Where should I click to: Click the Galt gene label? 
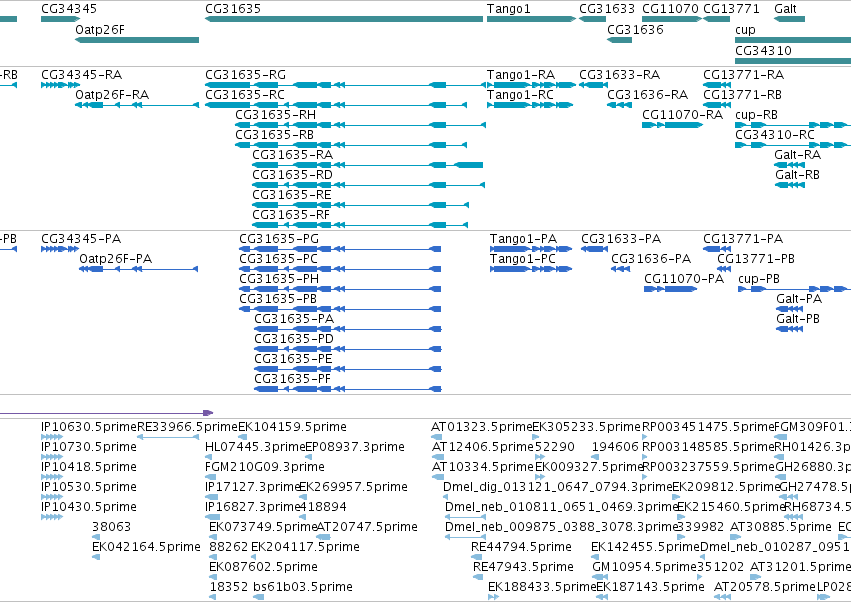point(785,9)
